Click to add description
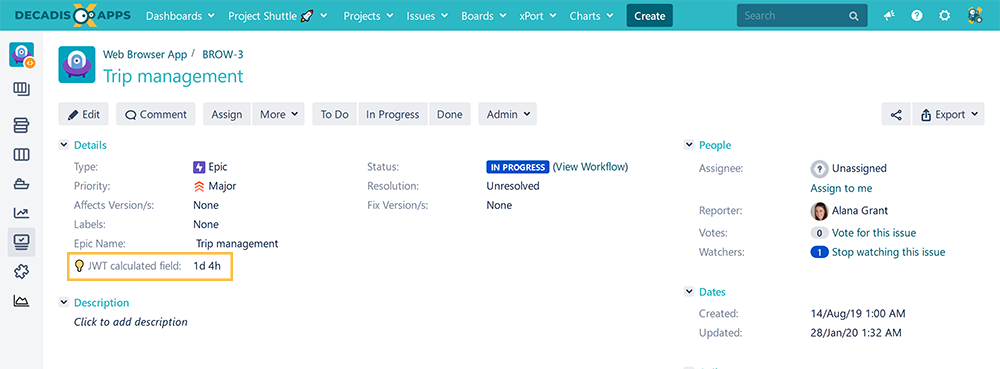 pos(131,322)
